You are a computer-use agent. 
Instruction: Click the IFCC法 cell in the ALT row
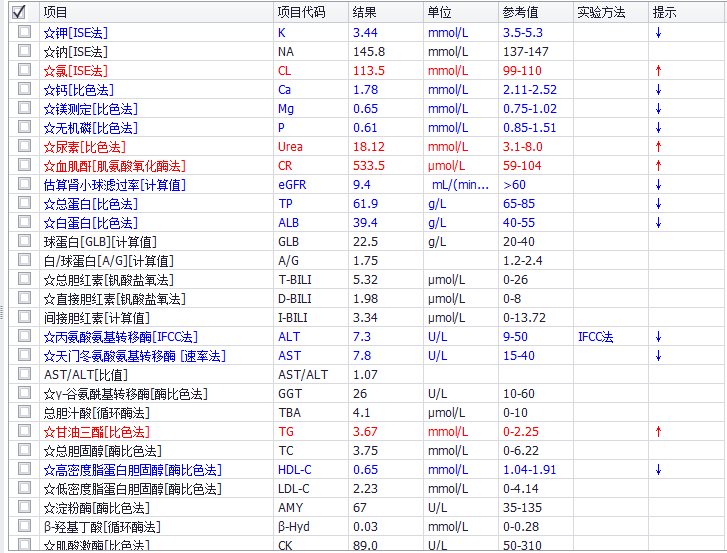coord(596,337)
